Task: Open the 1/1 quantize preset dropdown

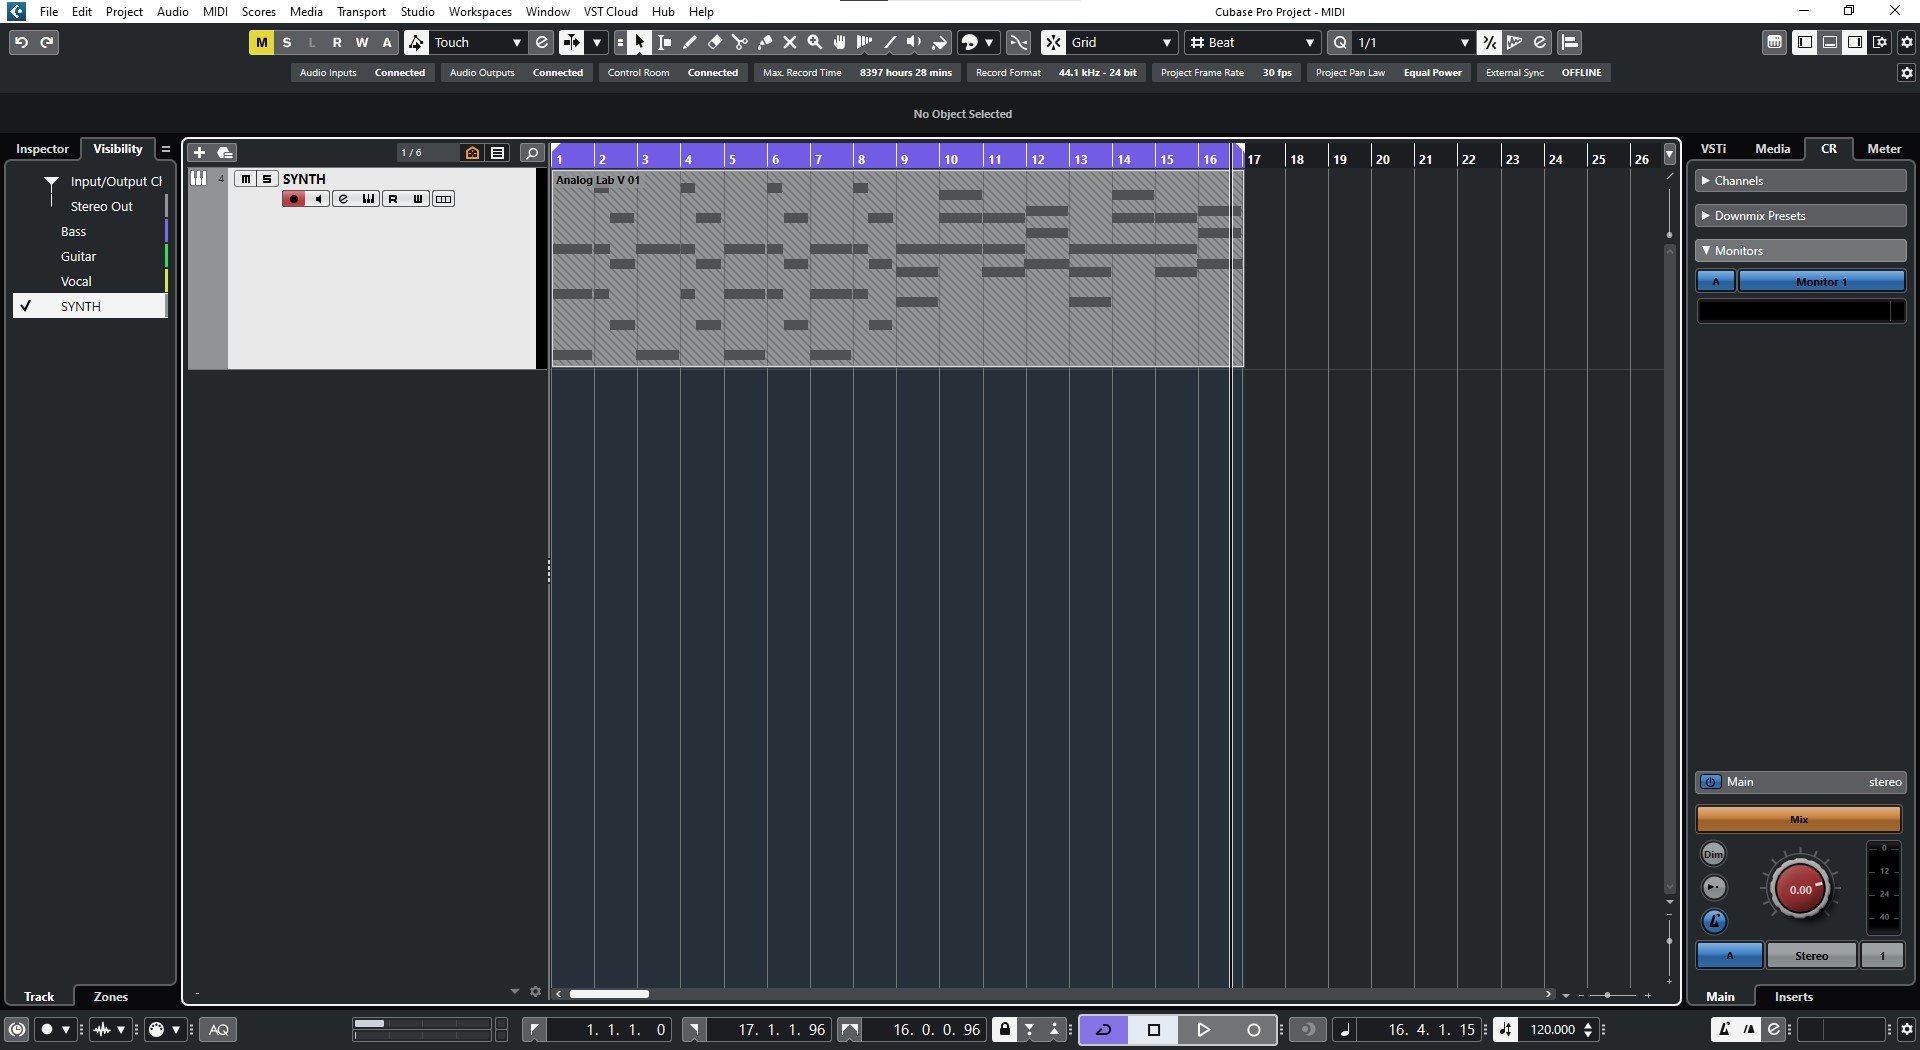Action: [x=1413, y=42]
